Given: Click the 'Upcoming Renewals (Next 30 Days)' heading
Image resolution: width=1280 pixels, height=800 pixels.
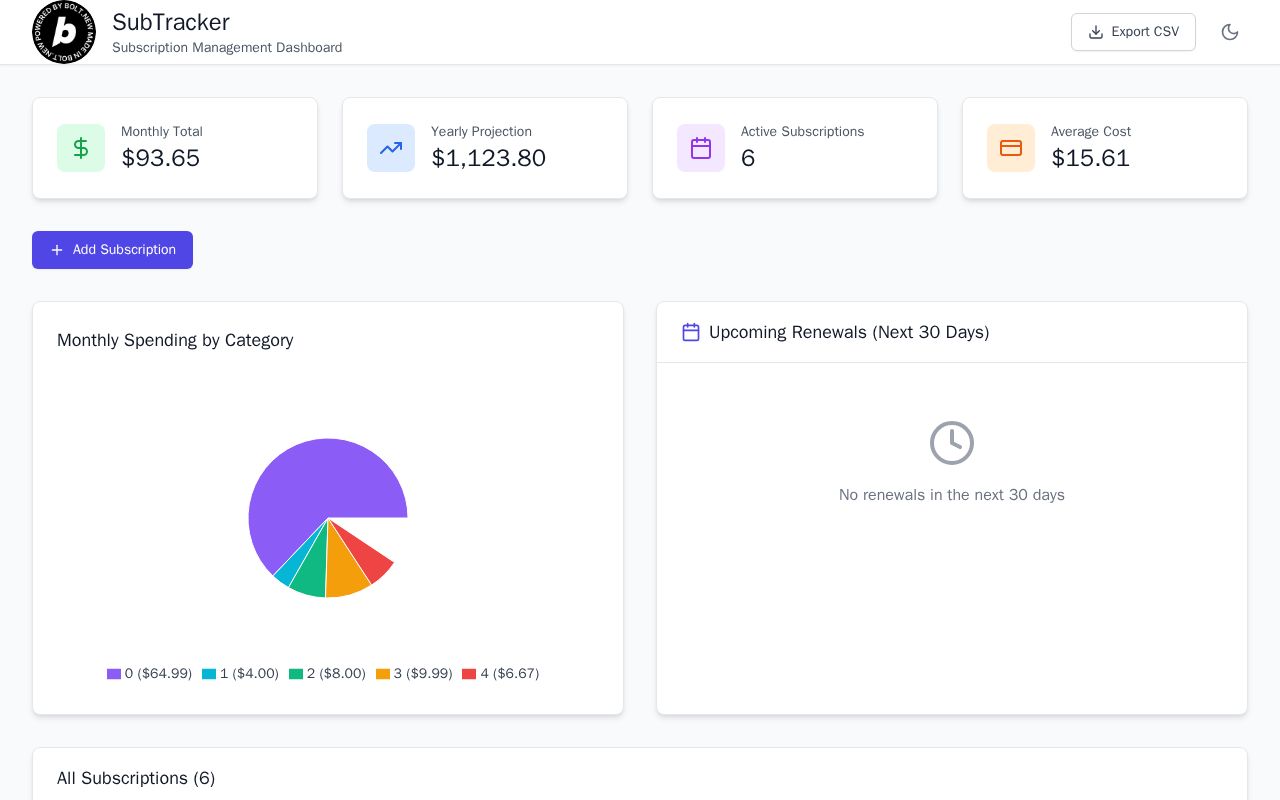Looking at the screenshot, I should point(849,332).
